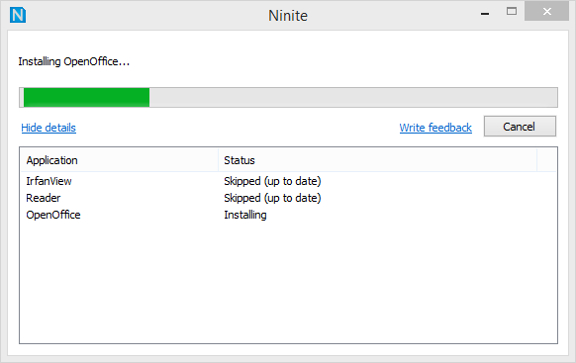Minimize the Ninite window
The image size is (576, 363).
pyautogui.click(x=485, y=14)
